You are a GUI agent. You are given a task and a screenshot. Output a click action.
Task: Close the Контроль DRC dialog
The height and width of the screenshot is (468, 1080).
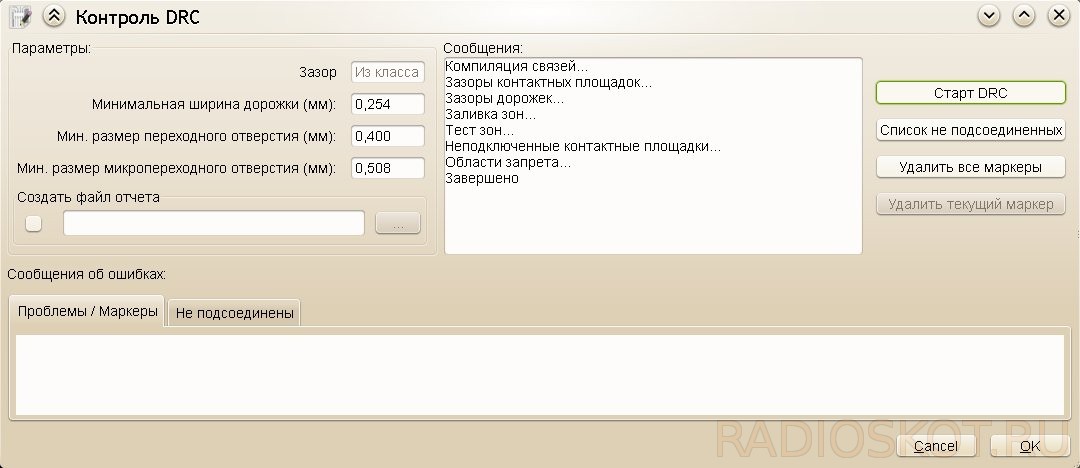pos(1059,16)
